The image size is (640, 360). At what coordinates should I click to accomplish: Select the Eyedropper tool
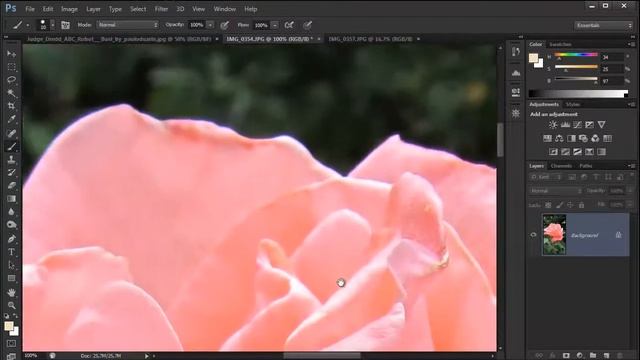[x=11, y=119]
